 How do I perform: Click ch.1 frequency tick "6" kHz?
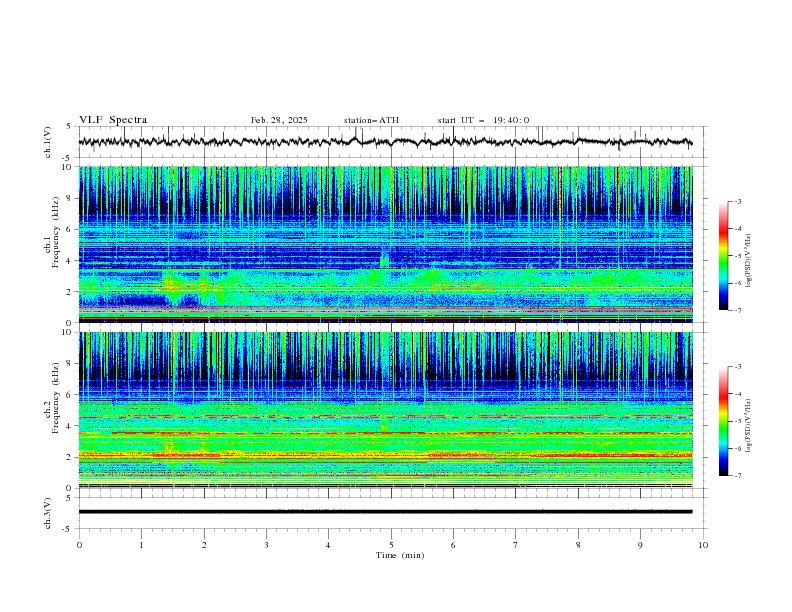click(x=70, y=229)
